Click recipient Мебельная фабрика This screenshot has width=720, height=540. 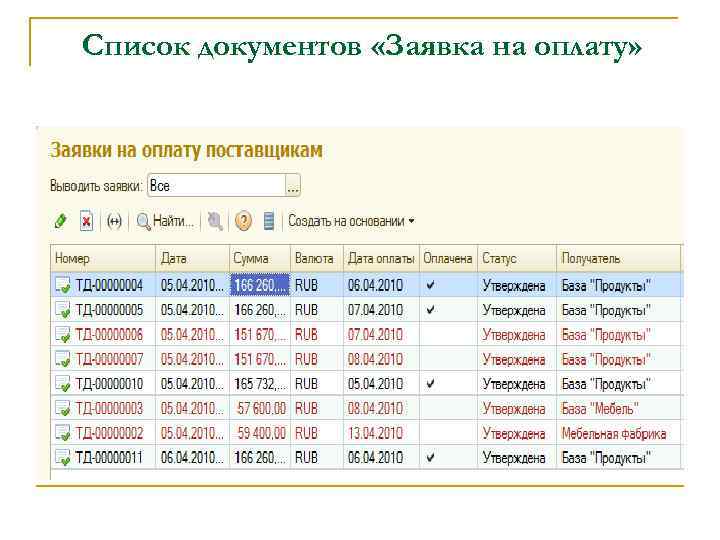tap(614, 433)
